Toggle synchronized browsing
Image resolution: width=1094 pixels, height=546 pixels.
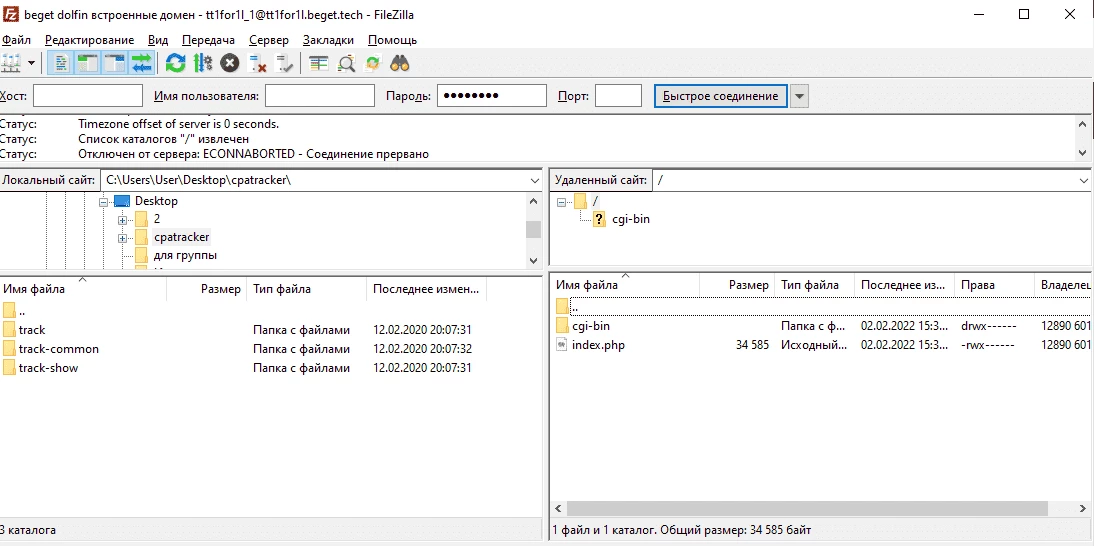click(373, 63)
